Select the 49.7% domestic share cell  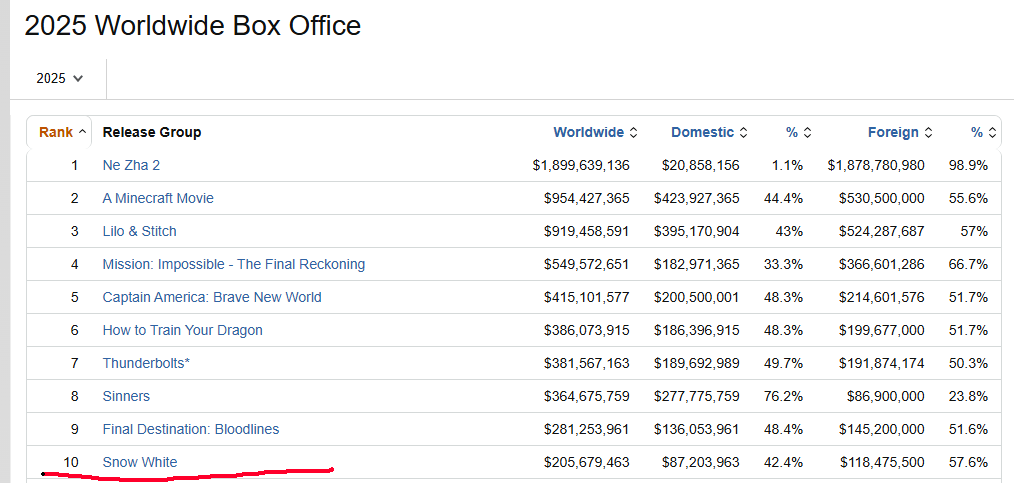point(783,363)
